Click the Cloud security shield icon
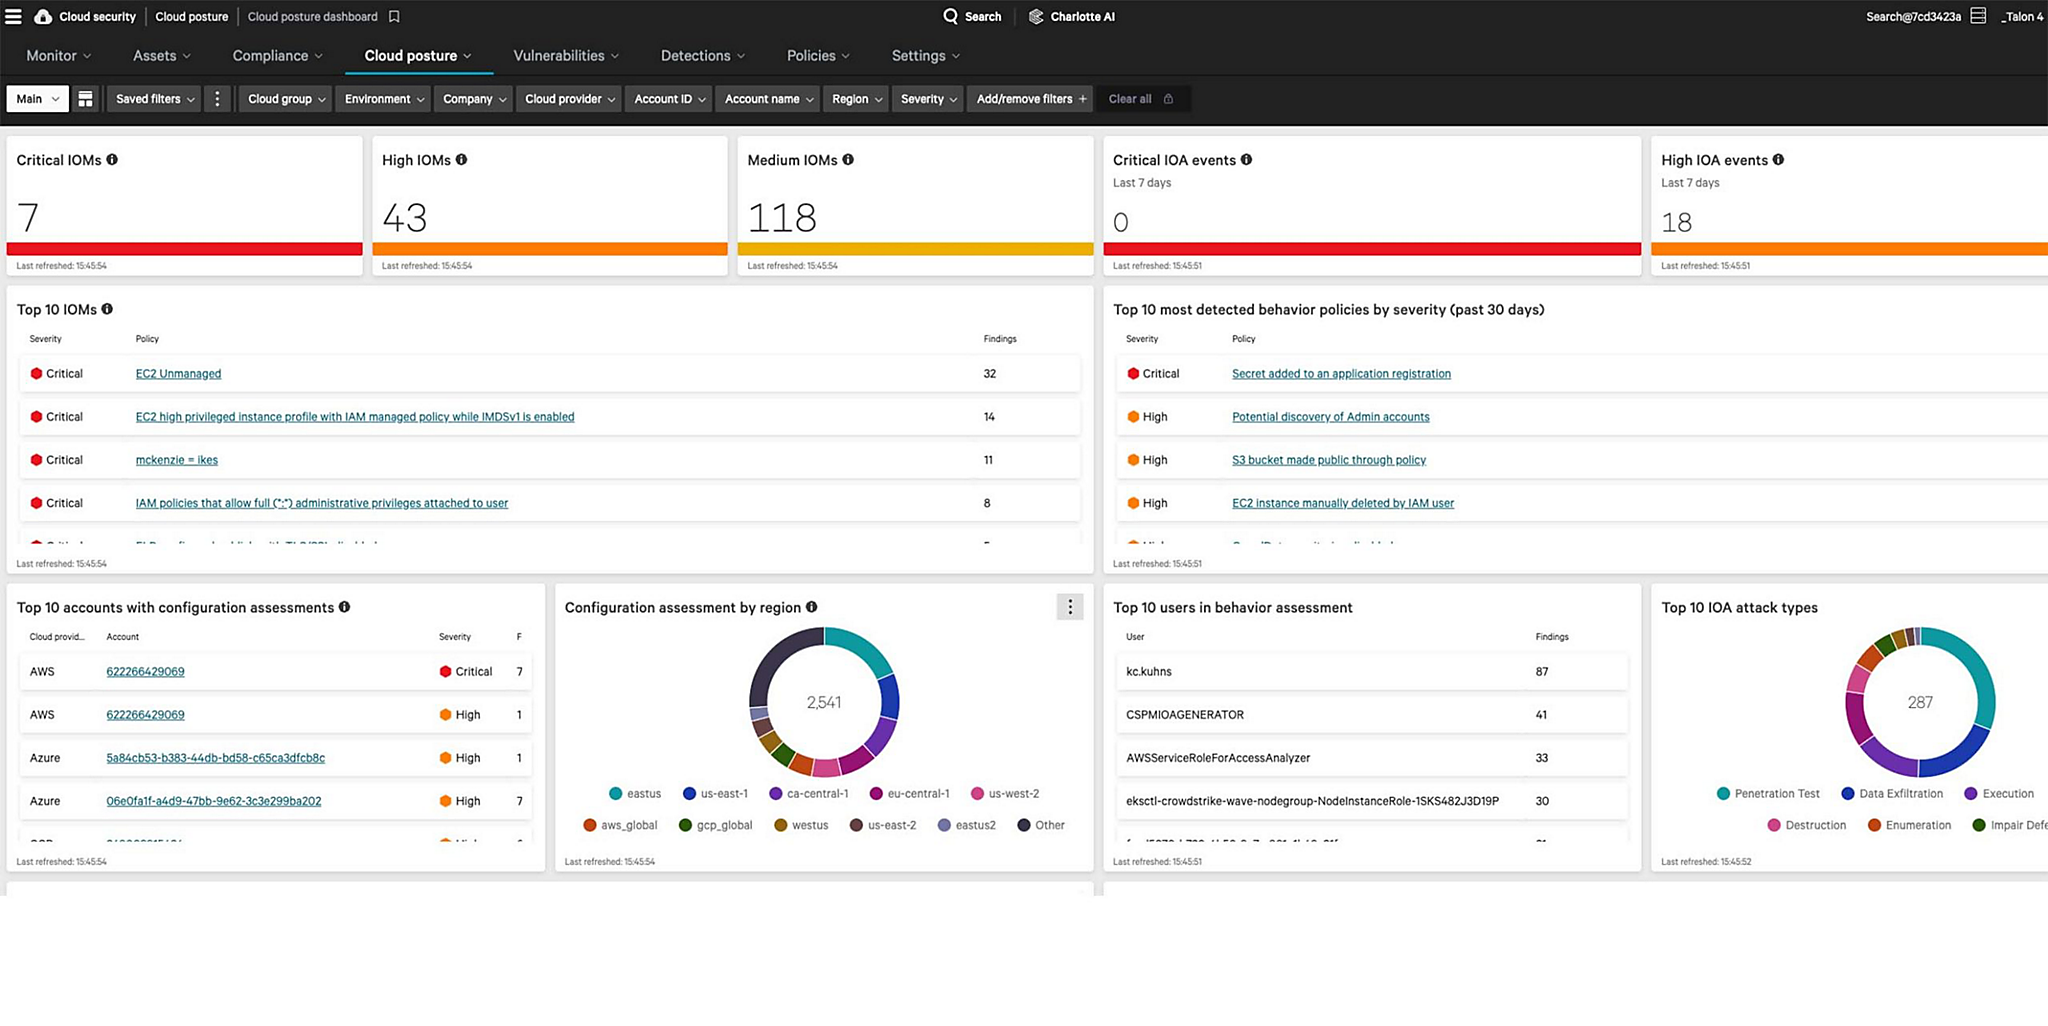 coord(42,16)
